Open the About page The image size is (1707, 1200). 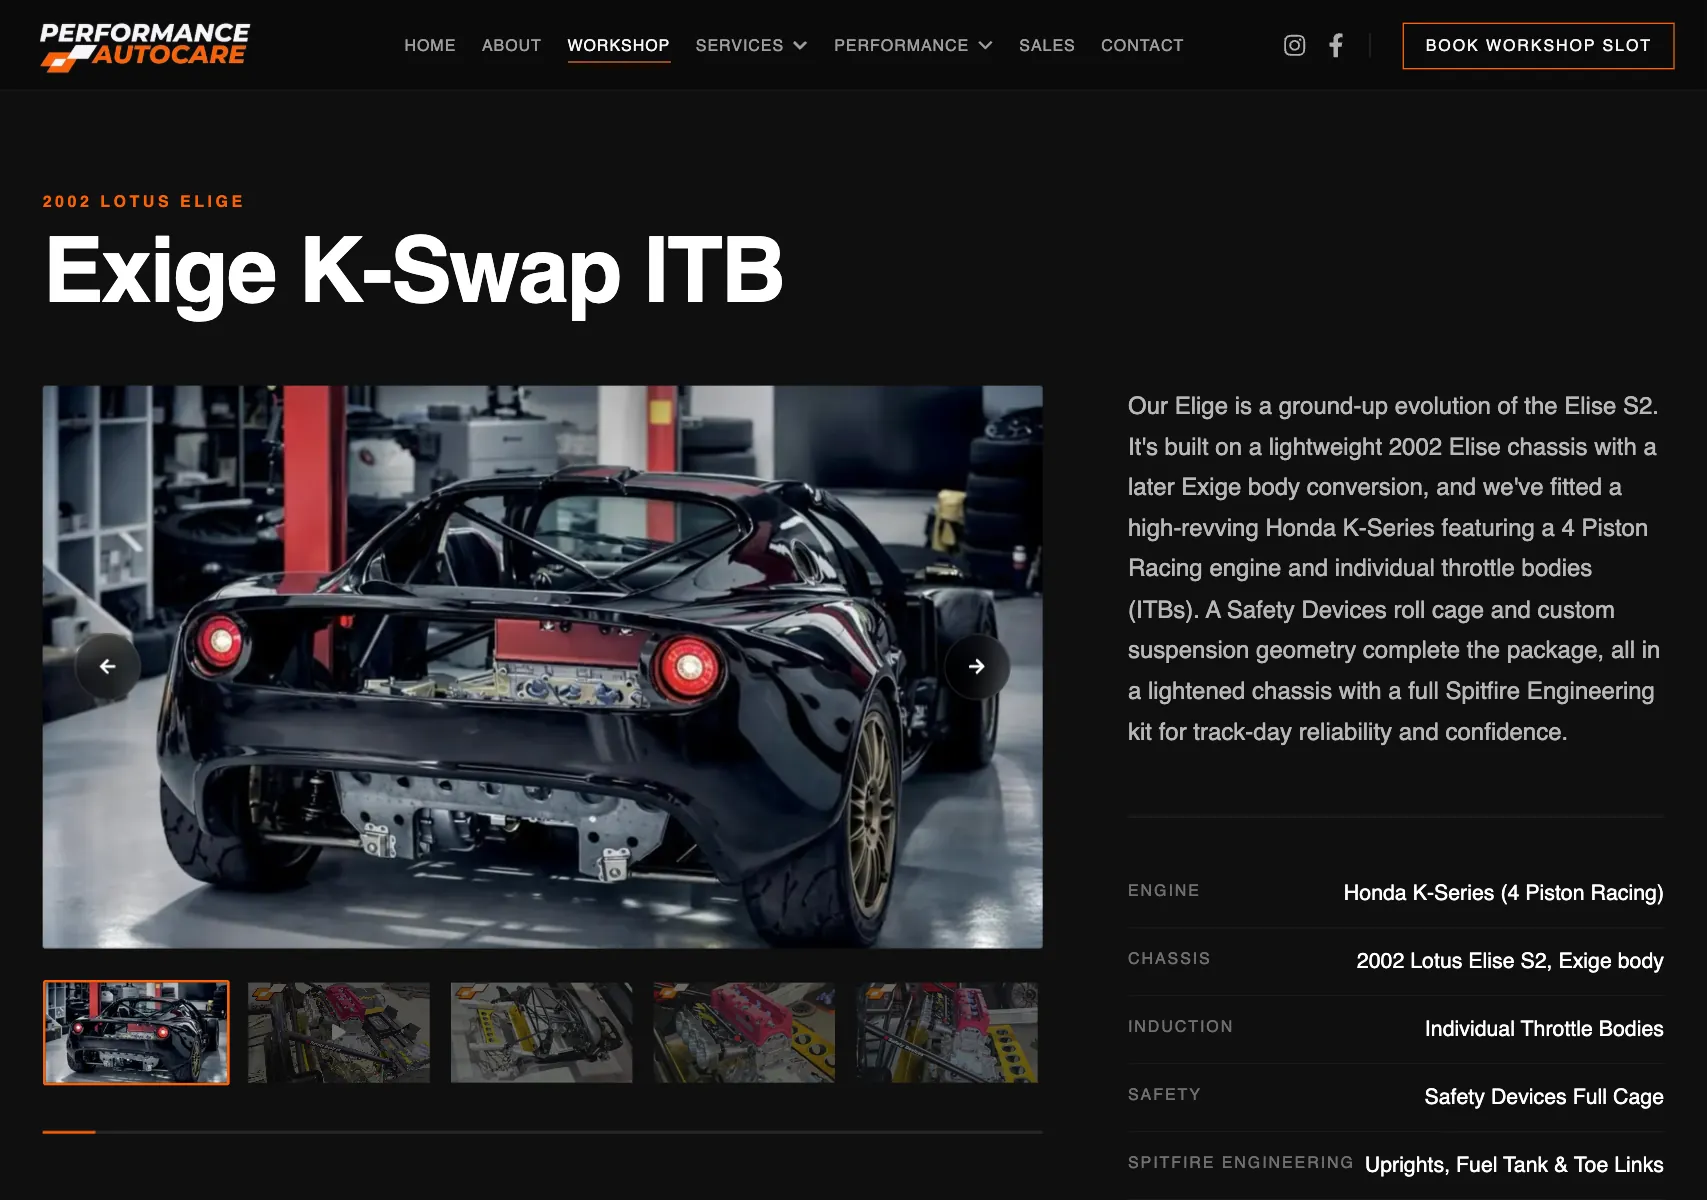tap(511, 45)
